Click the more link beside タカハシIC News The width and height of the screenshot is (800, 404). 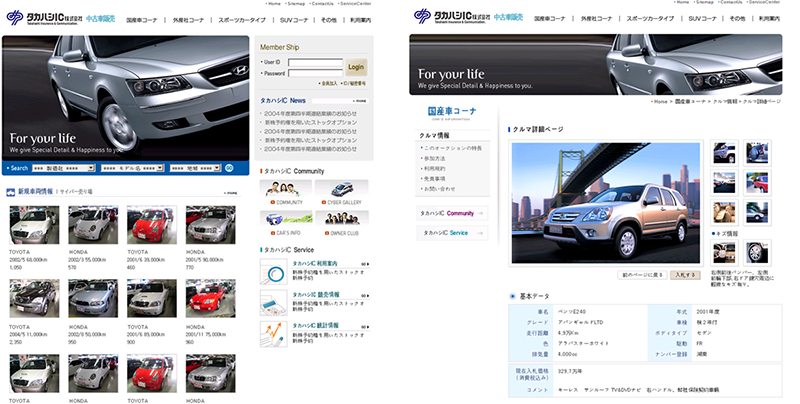(x=360, y=101)
